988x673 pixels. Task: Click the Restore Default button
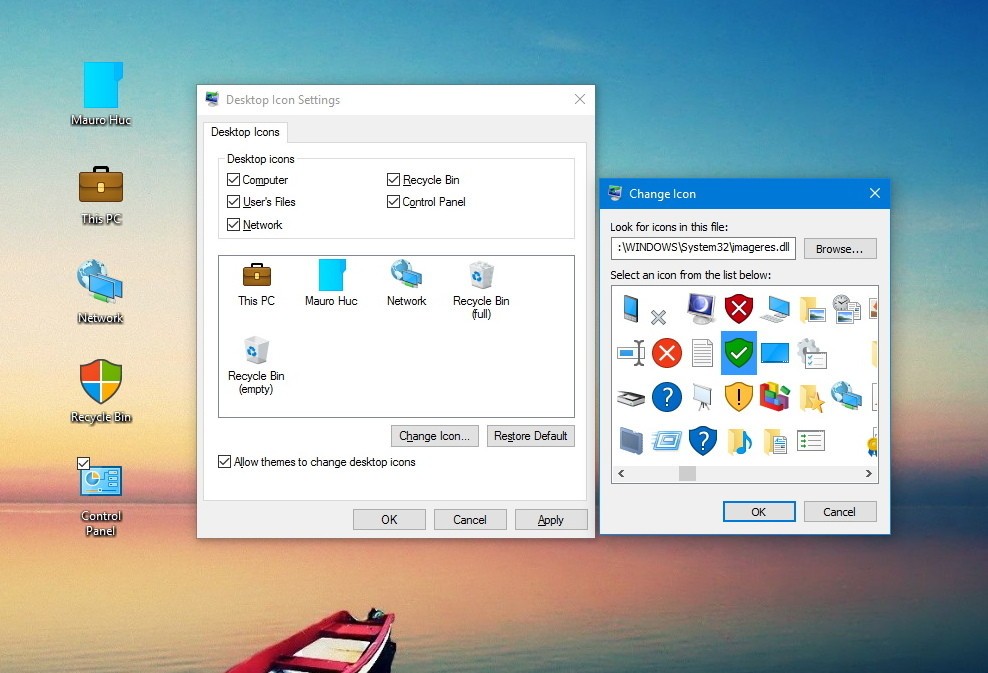[x=530, y=435]
